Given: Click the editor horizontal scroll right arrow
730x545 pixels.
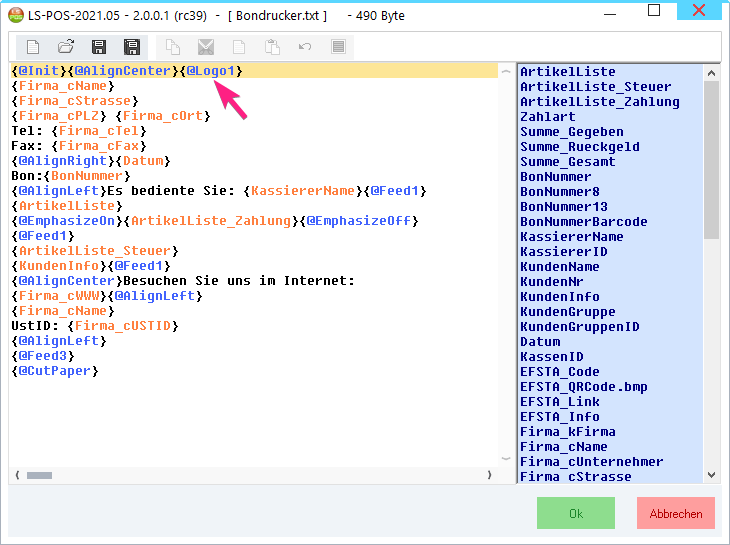Looking at the screenshot, I should click(489, 475).
